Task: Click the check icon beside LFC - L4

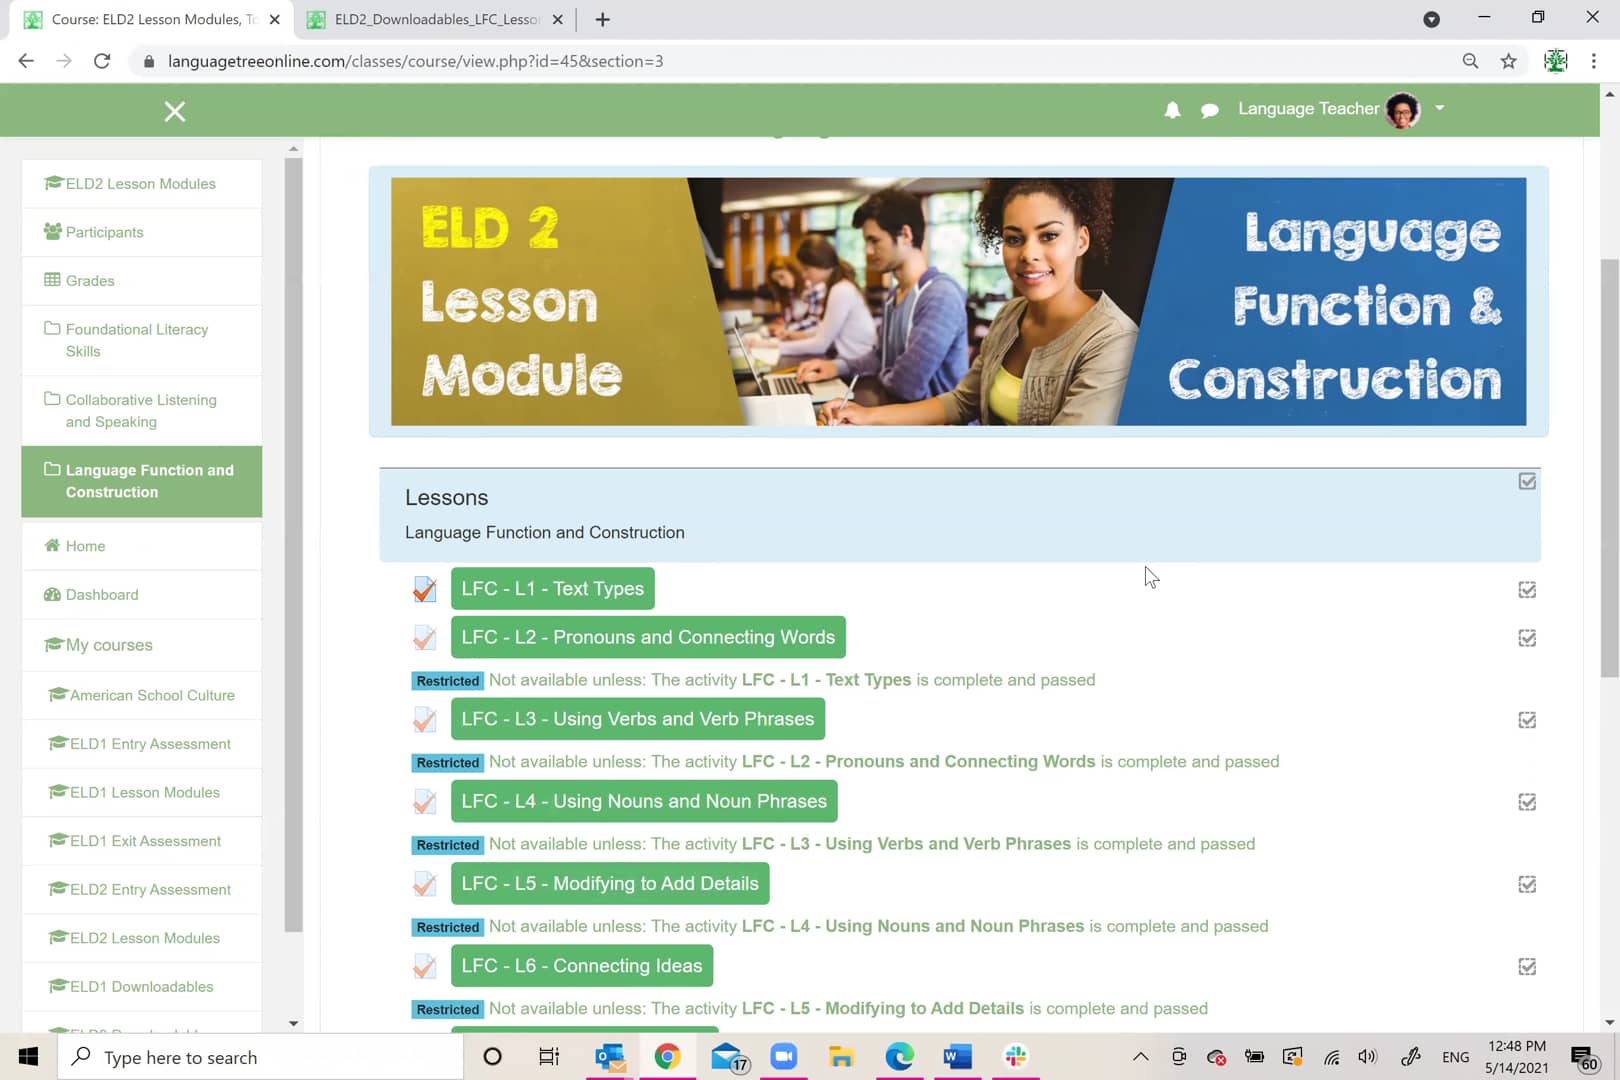Action: point(425,801)
